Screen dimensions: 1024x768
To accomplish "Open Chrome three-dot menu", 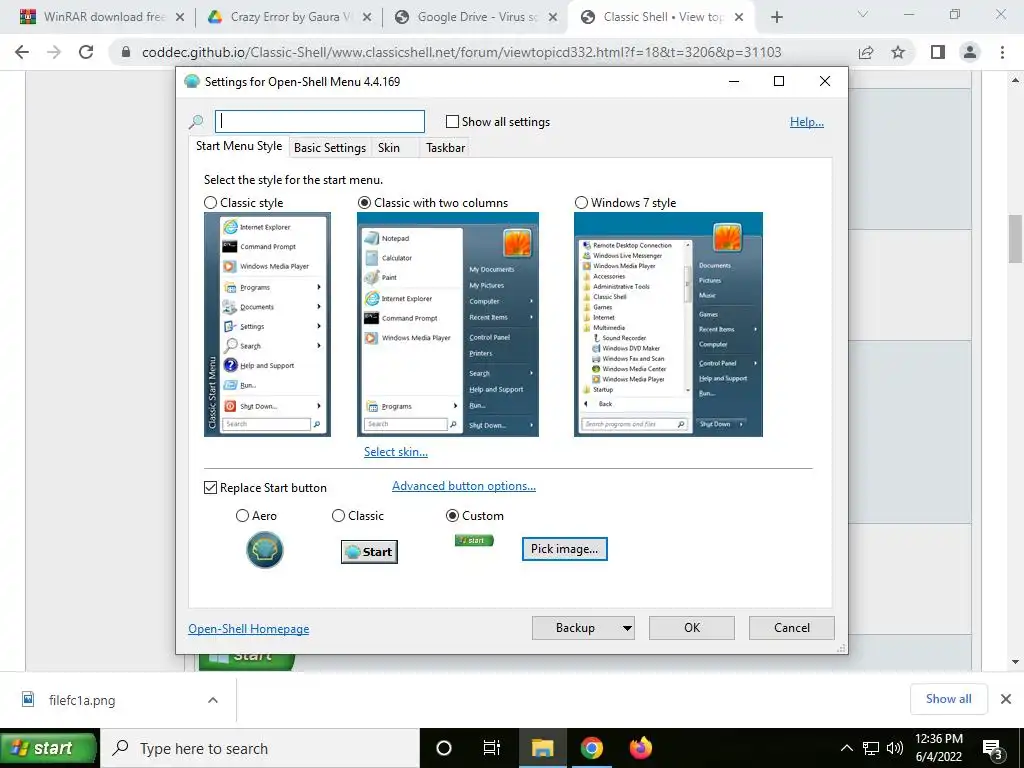I will tap(1002, 52).
